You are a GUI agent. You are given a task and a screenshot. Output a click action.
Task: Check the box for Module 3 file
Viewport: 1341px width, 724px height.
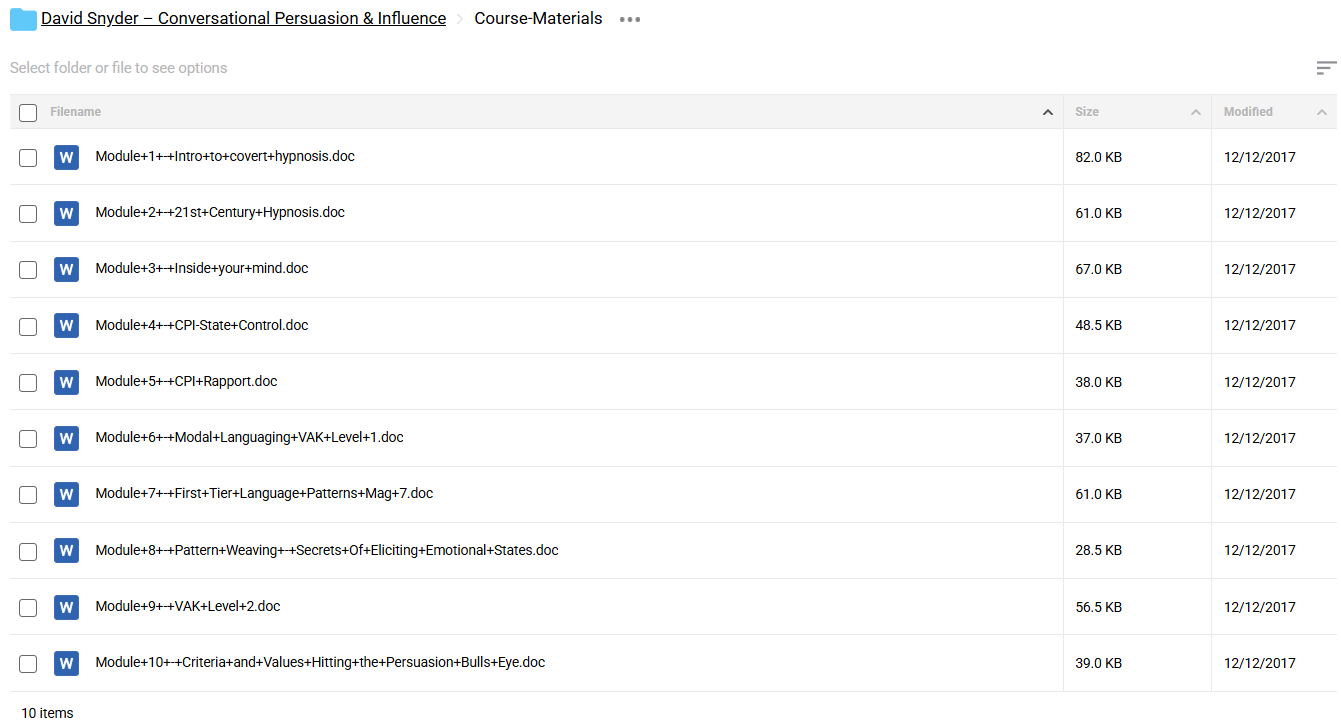28,270
